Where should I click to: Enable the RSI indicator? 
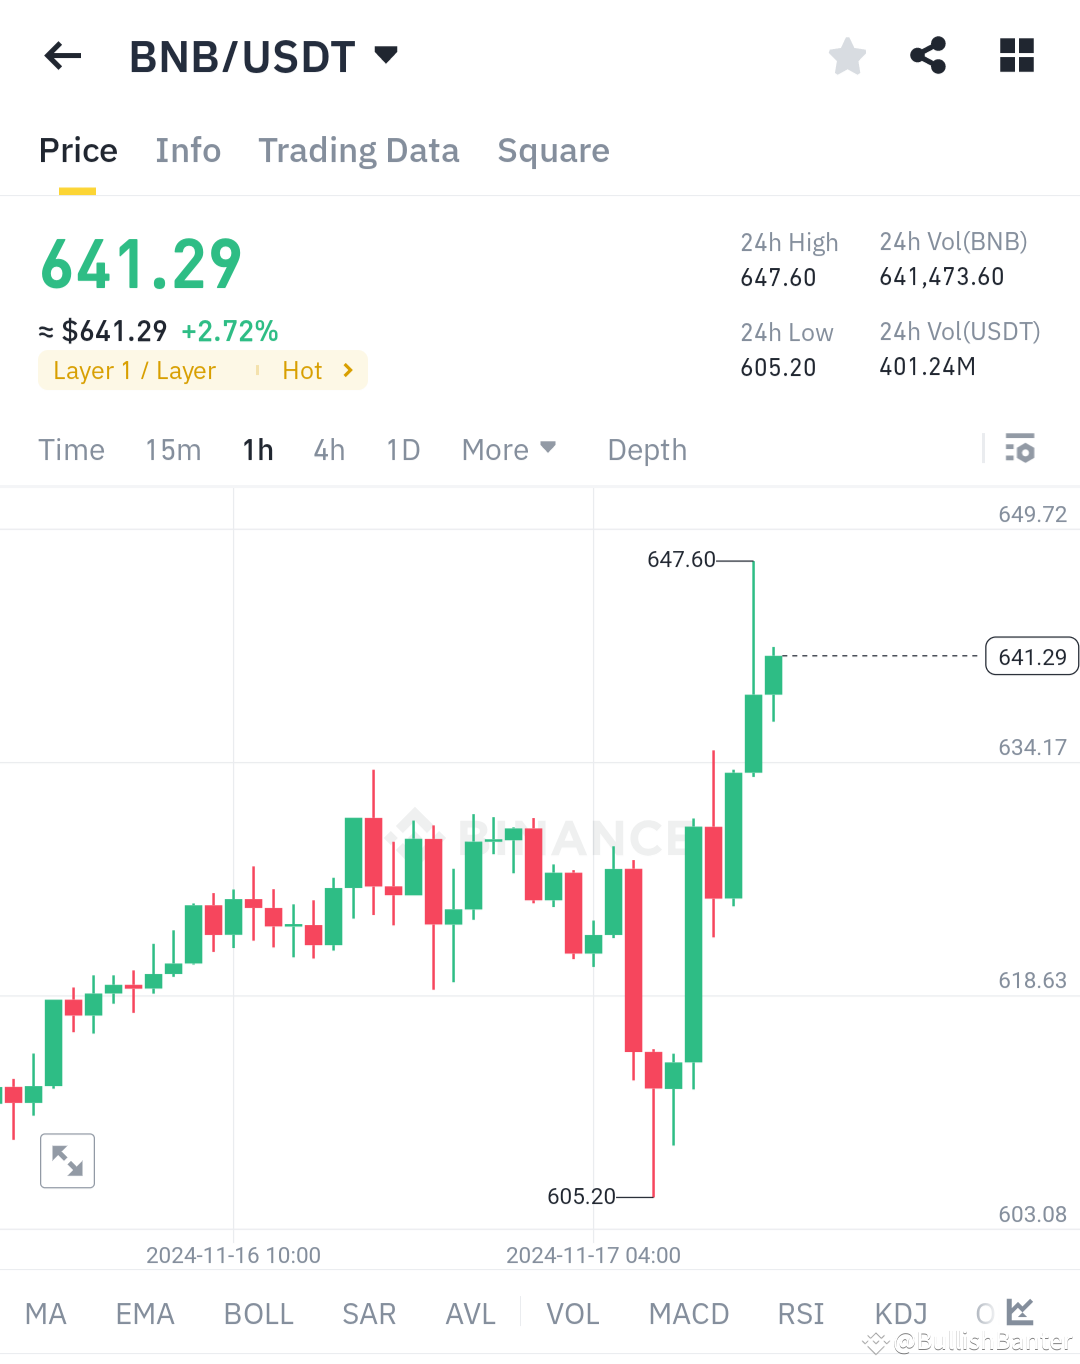click(x=800, y=1313)
